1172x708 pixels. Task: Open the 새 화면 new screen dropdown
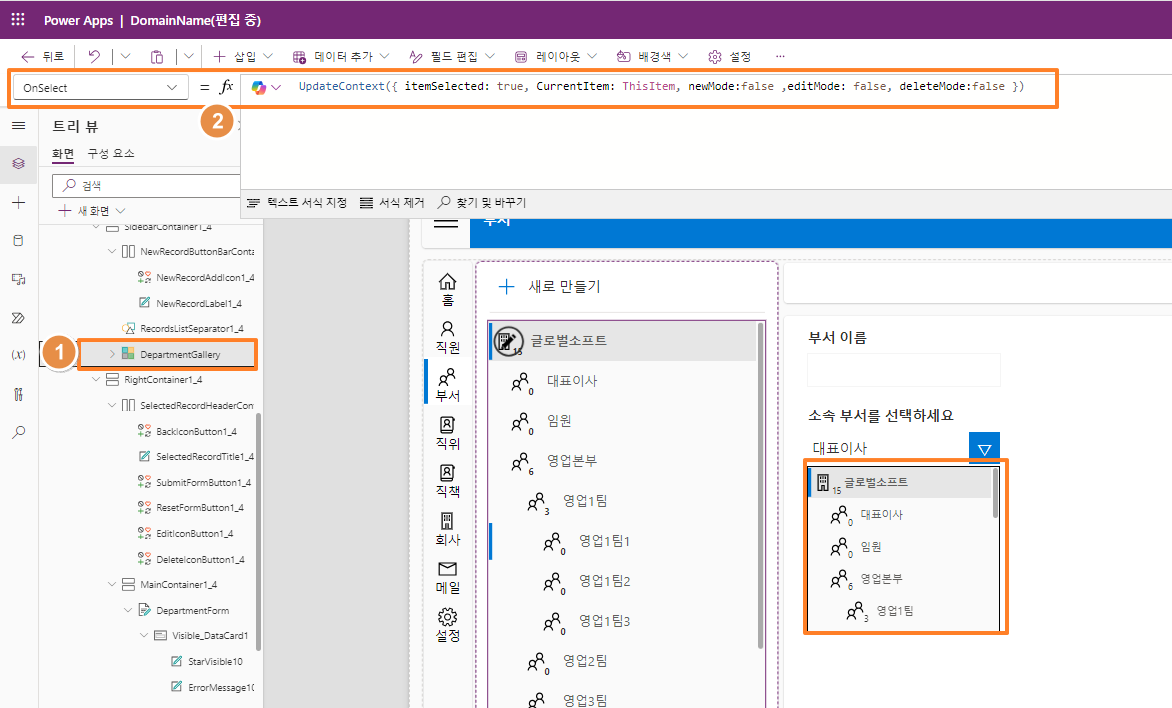91,211
